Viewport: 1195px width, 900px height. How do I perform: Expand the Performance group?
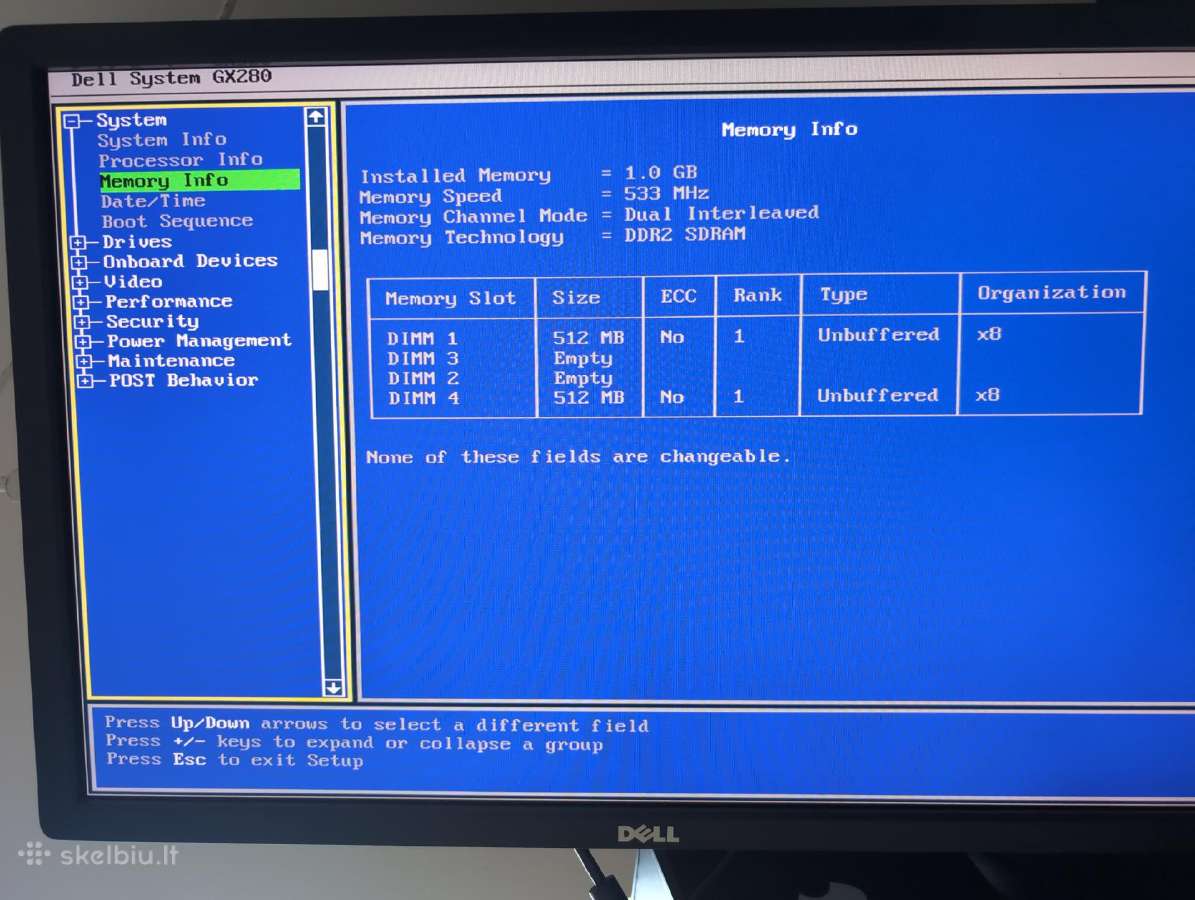81,303
